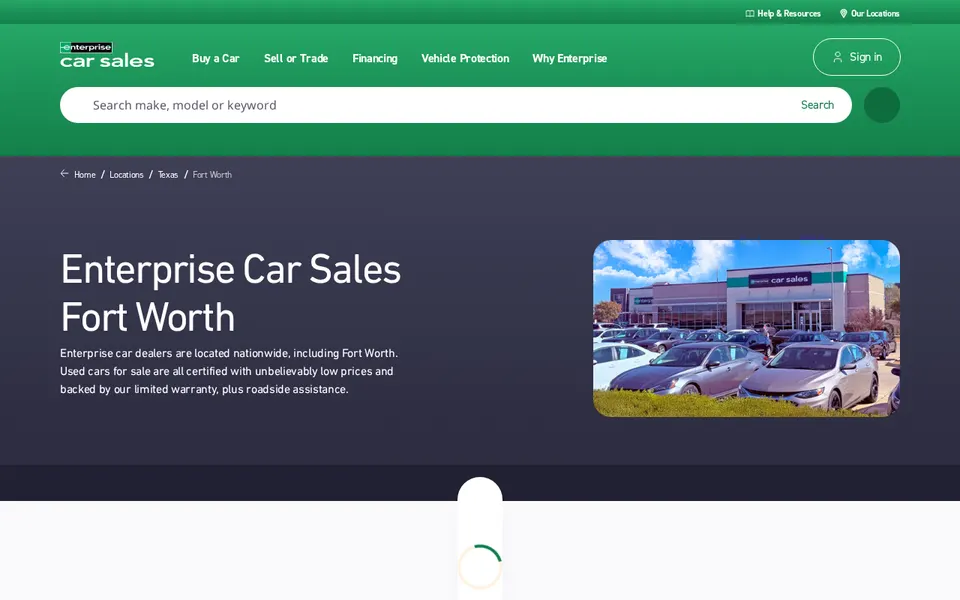The image size is (960, 600).
Task: Open Our Locations link
Action: tap(869, 13)
